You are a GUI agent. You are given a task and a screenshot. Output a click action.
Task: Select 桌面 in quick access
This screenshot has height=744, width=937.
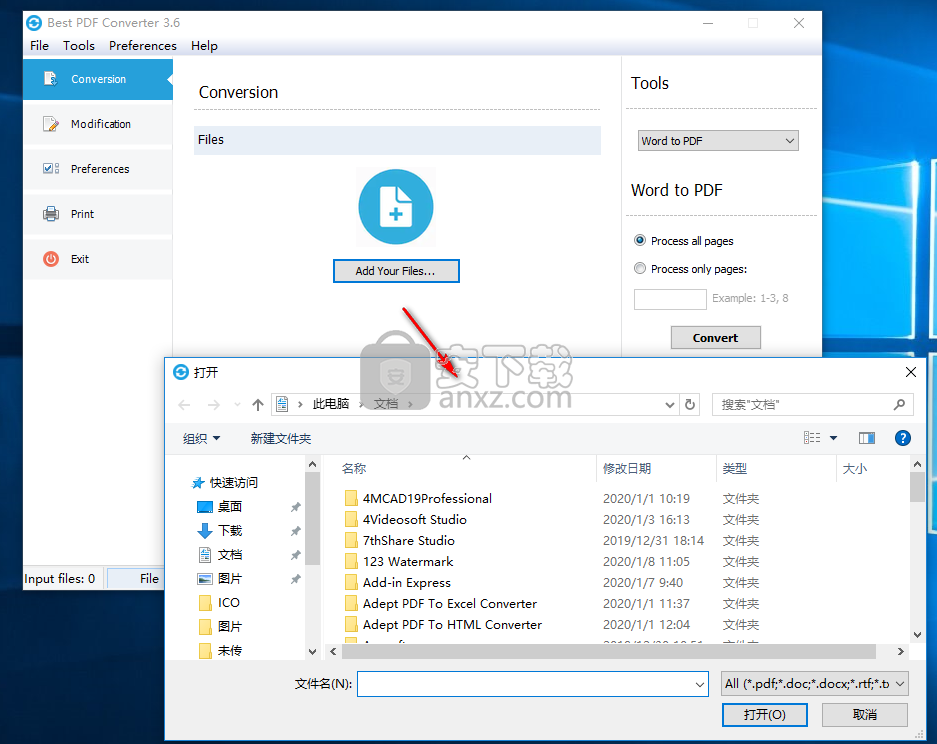[x=229, y=507]
